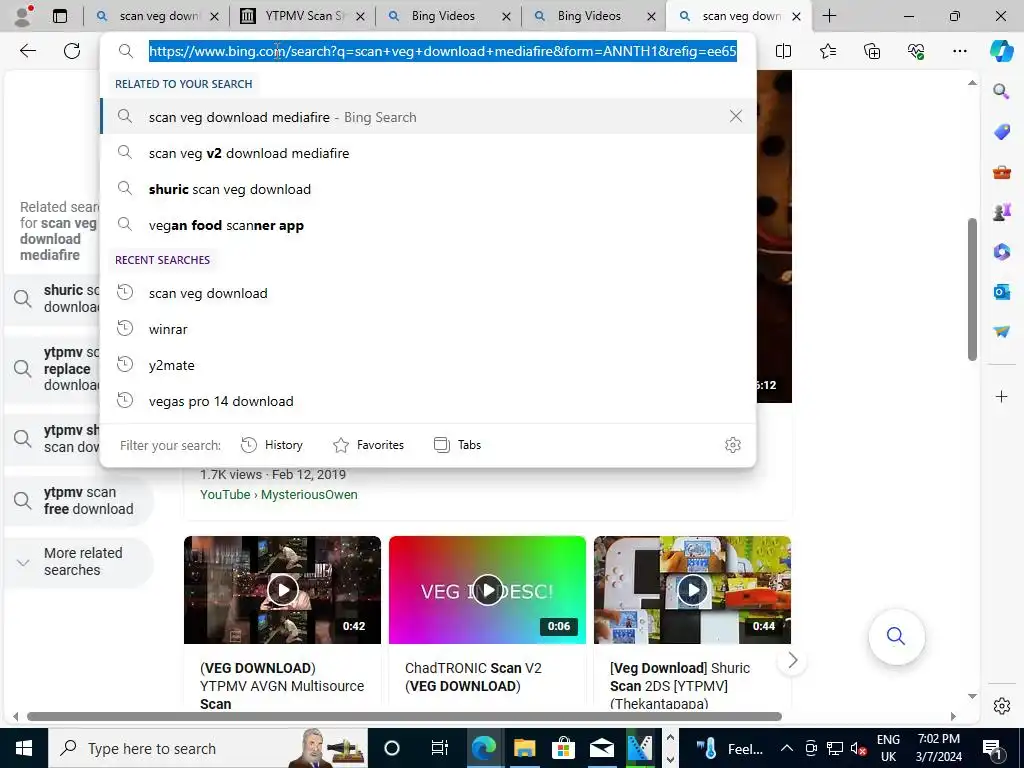
Task: Click related search 'ytpmv scan free download'
Action: pyautogui.click(x=78, y=500)
